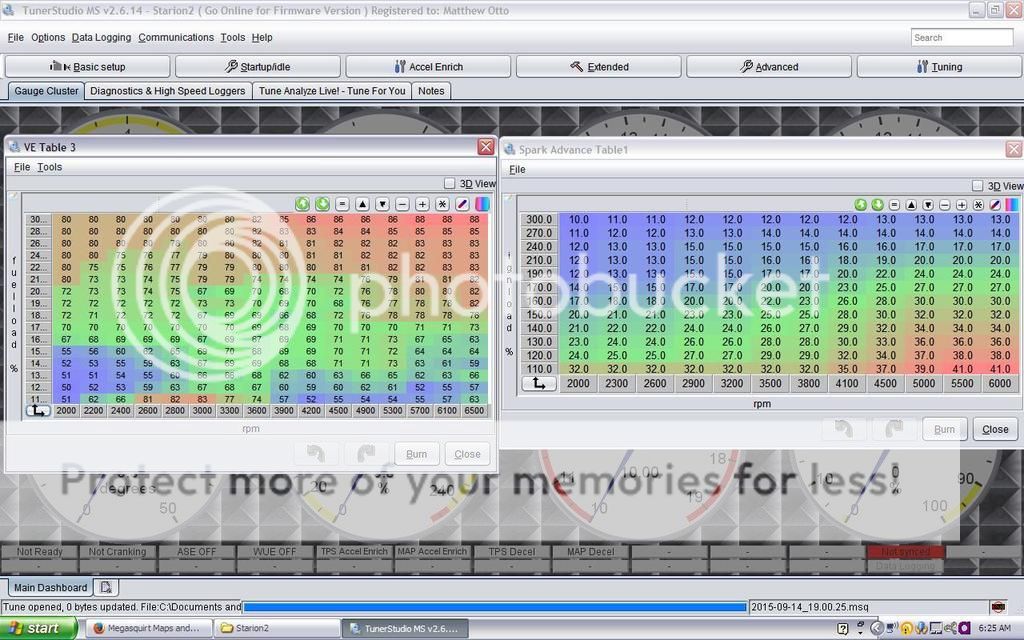The width and height of the screenshot is (1024, 640).
Task: Click interpolate slash icon in Spark Advance Table1
Action: tap(995, 205)
